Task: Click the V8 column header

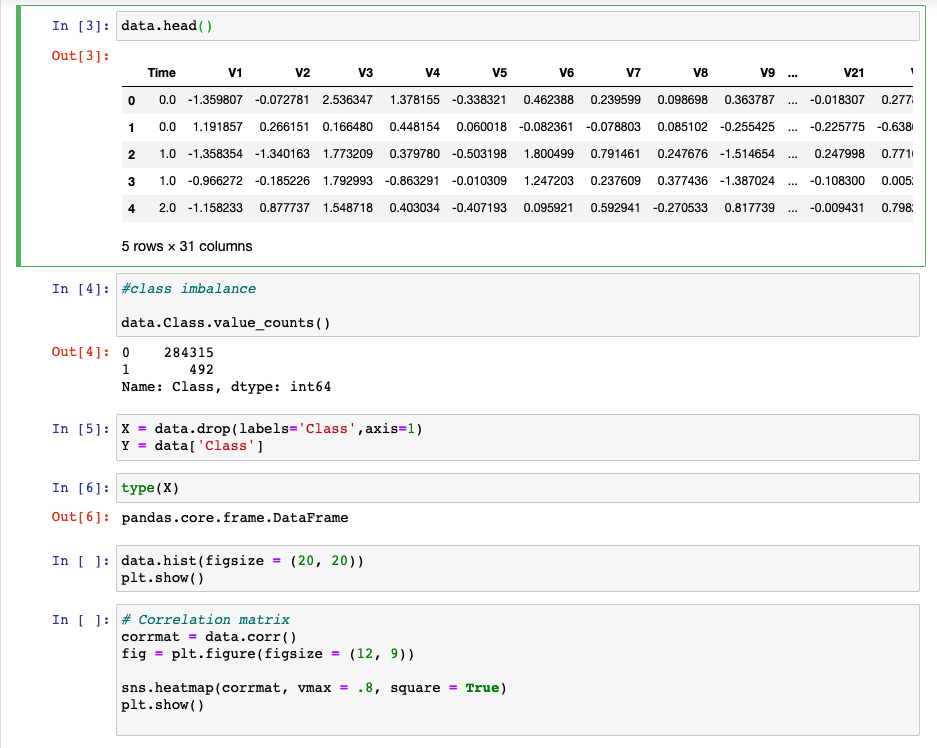Action: coord(700,73)
